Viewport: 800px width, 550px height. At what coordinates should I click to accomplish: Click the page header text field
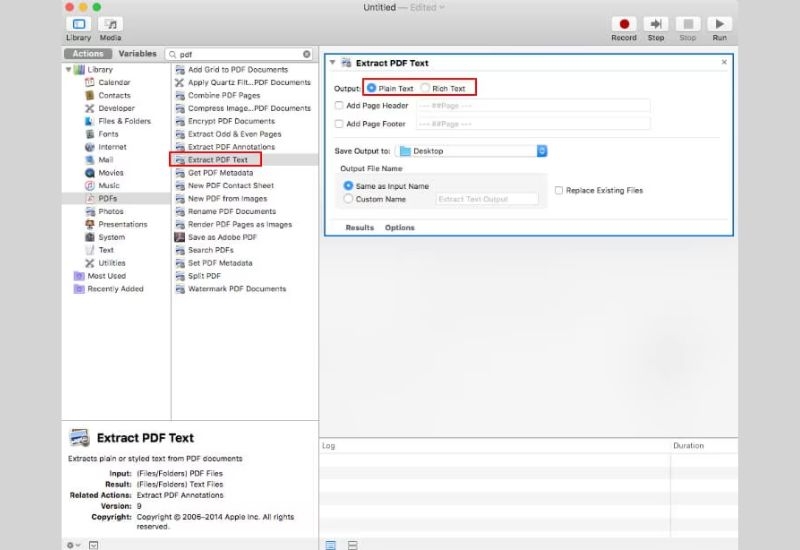pos(533,106)
